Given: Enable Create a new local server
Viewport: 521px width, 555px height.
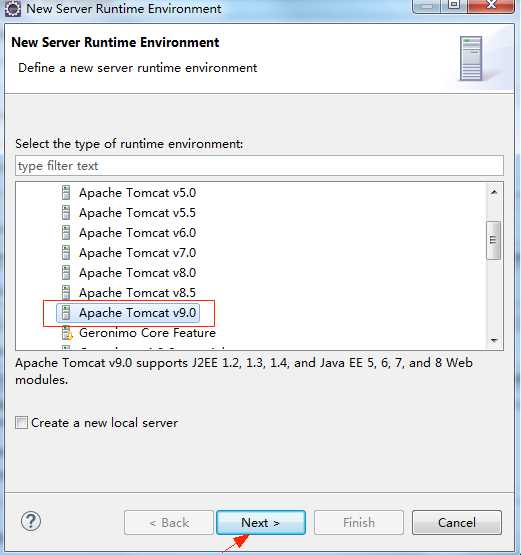Looking at the screenshot, I should 22,423.
